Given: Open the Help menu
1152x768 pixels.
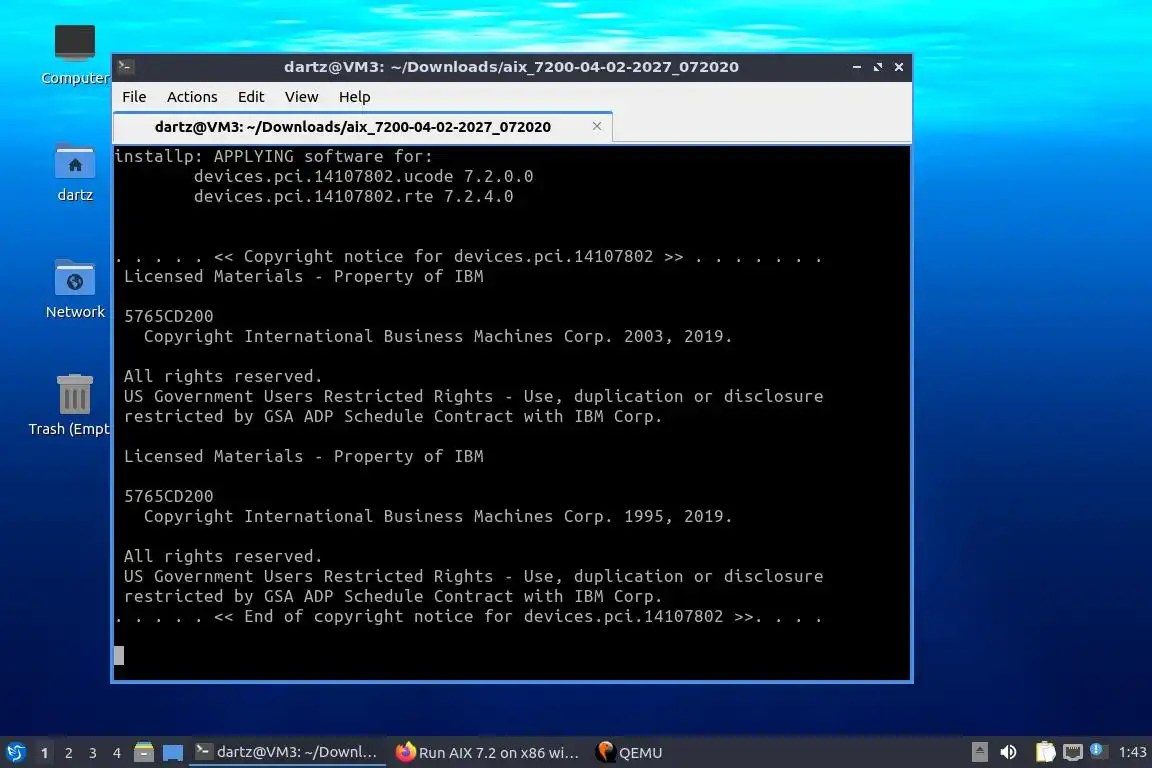Looking at the screenshot, I should (x=354, y=97).
